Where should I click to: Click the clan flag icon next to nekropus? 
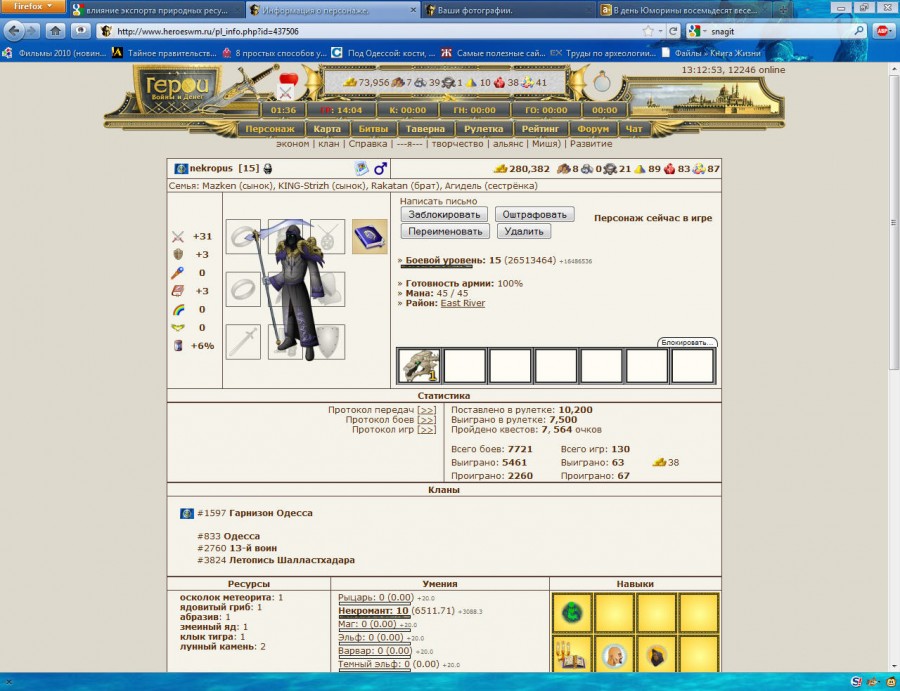181,168
